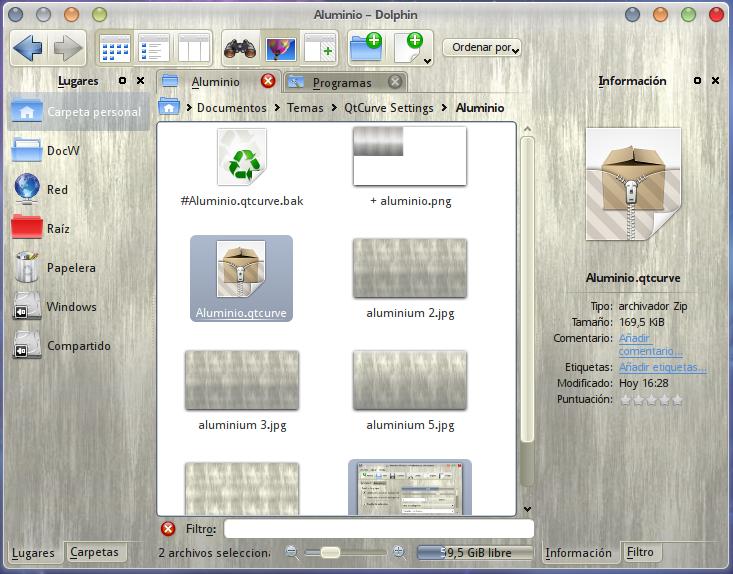Zoom out icons with minus magnifier
The width and height of the screenshot is (733, 574).
pyautogui.click(x=292, y=552)
